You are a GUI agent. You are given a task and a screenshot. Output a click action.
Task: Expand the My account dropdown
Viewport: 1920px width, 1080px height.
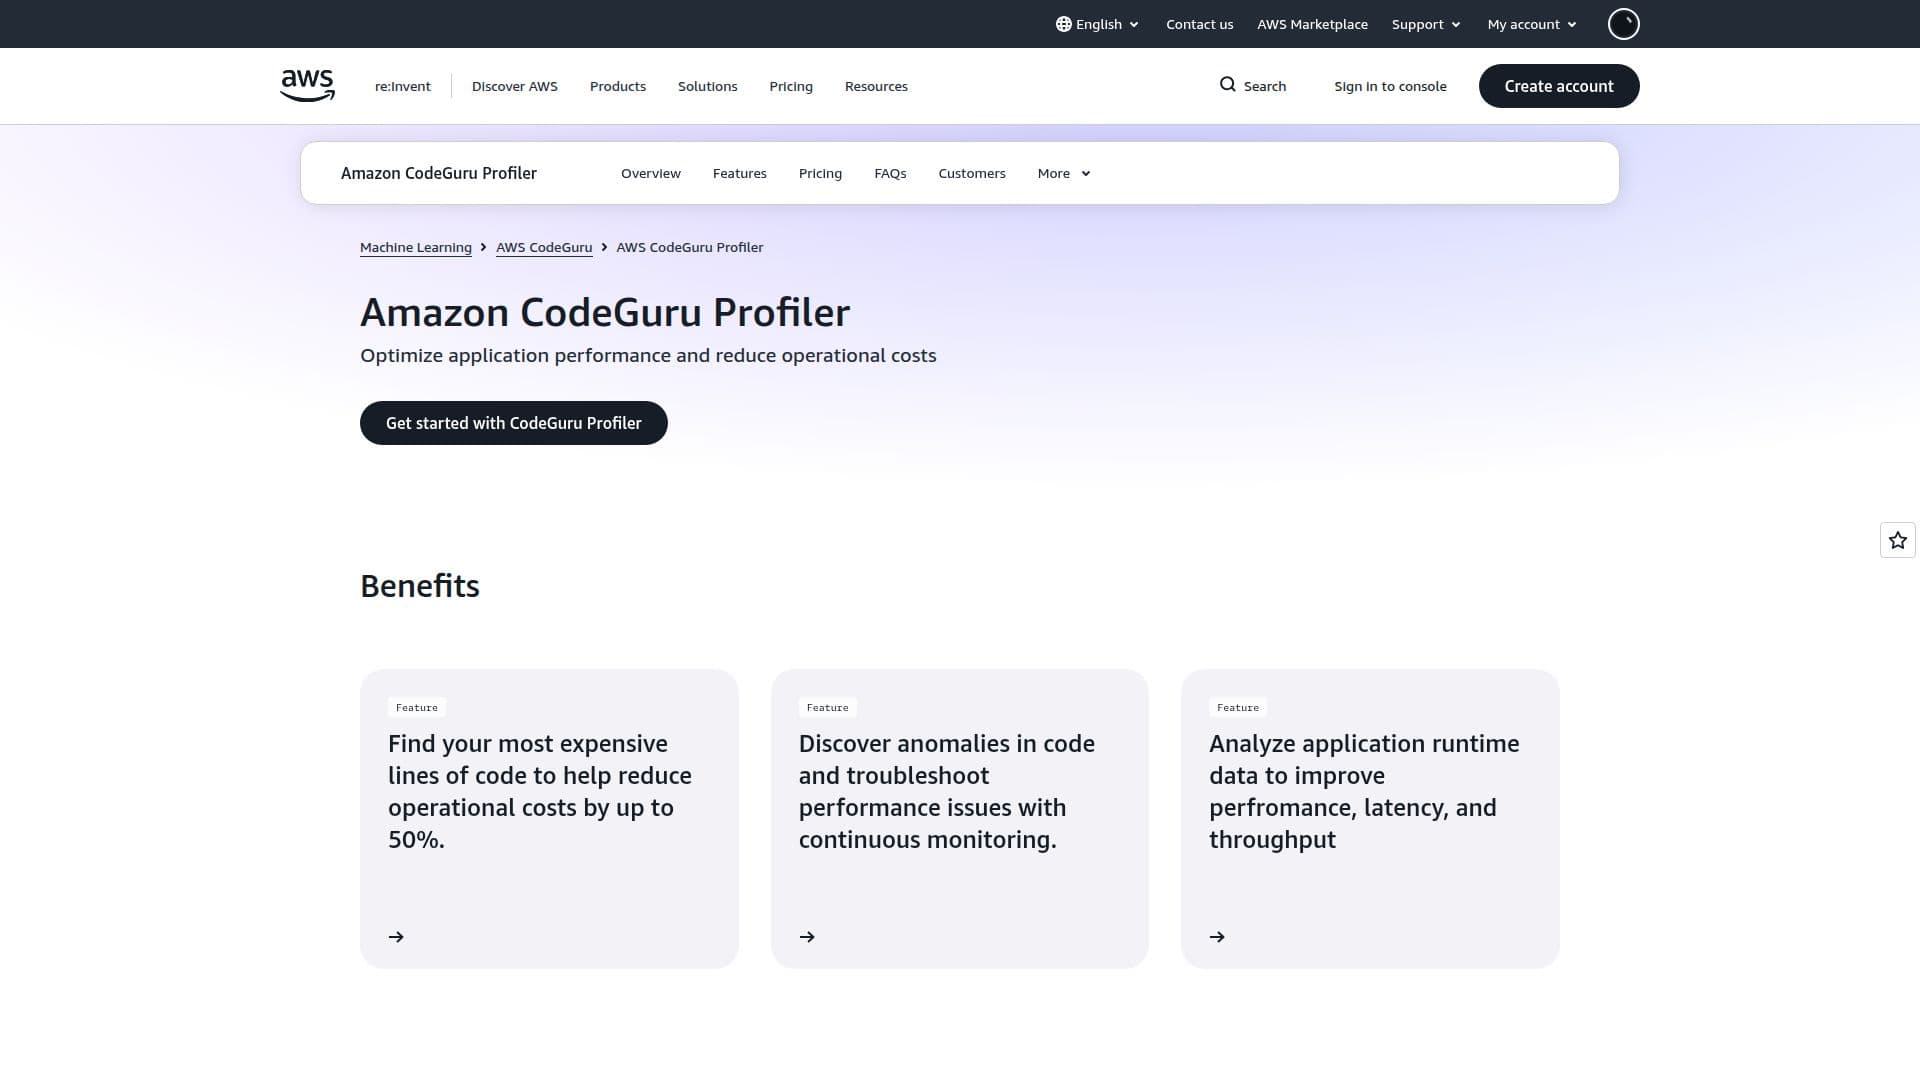(x=1531, y=24)
